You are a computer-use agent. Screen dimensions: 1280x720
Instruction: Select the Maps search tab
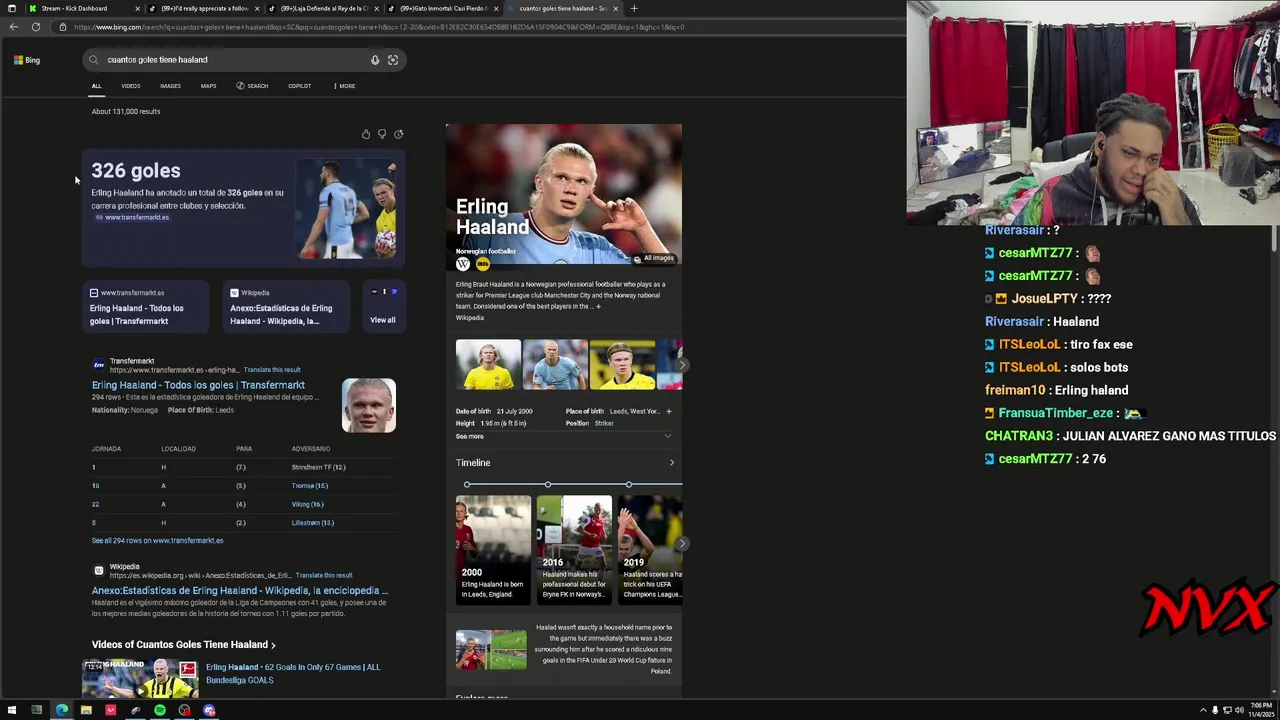coord(208,86)
